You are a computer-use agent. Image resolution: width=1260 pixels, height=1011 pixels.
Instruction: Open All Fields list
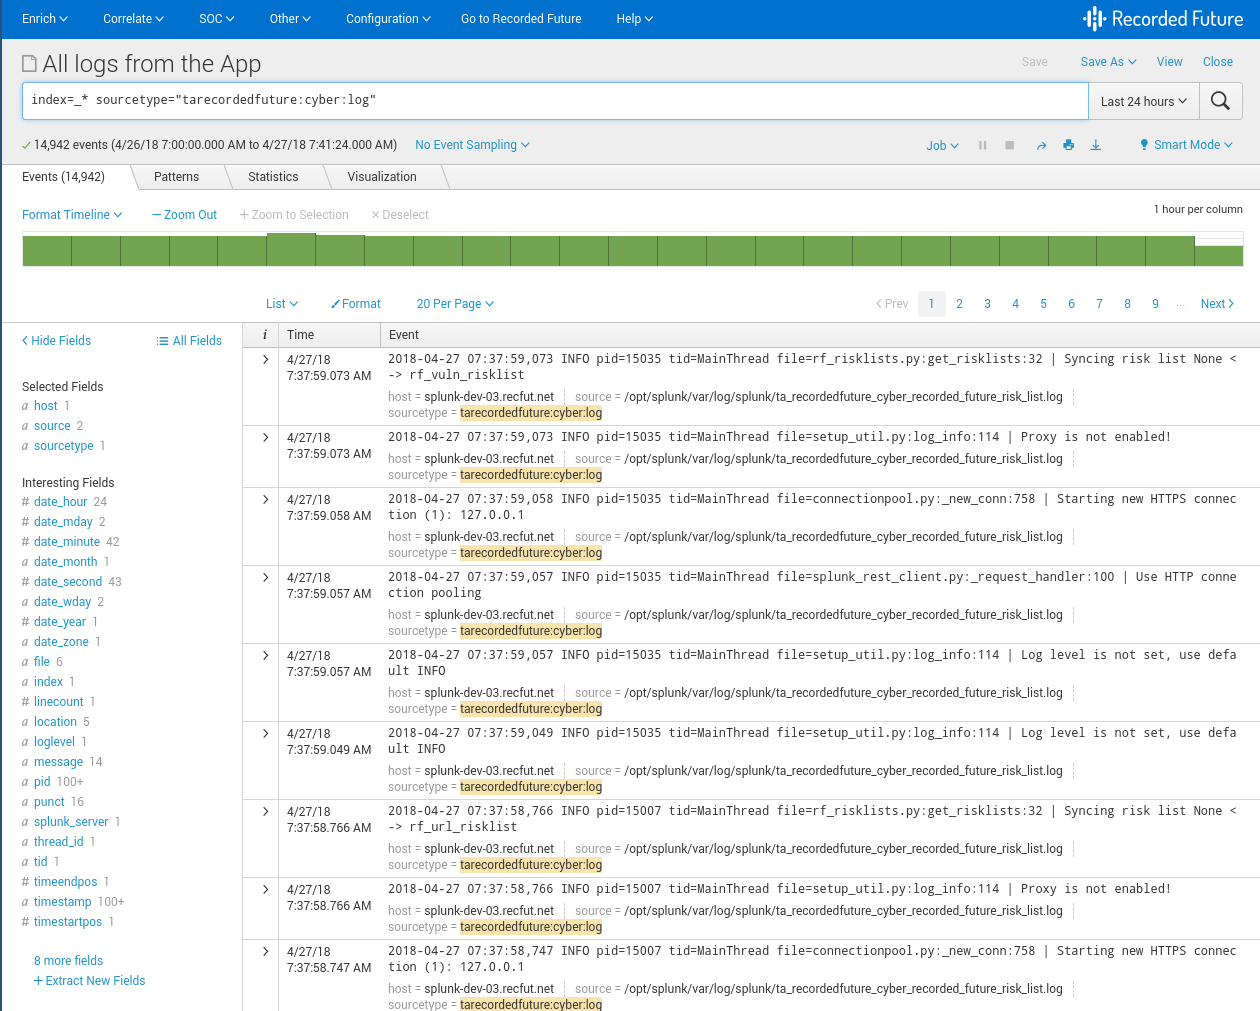tap(189, 341)
